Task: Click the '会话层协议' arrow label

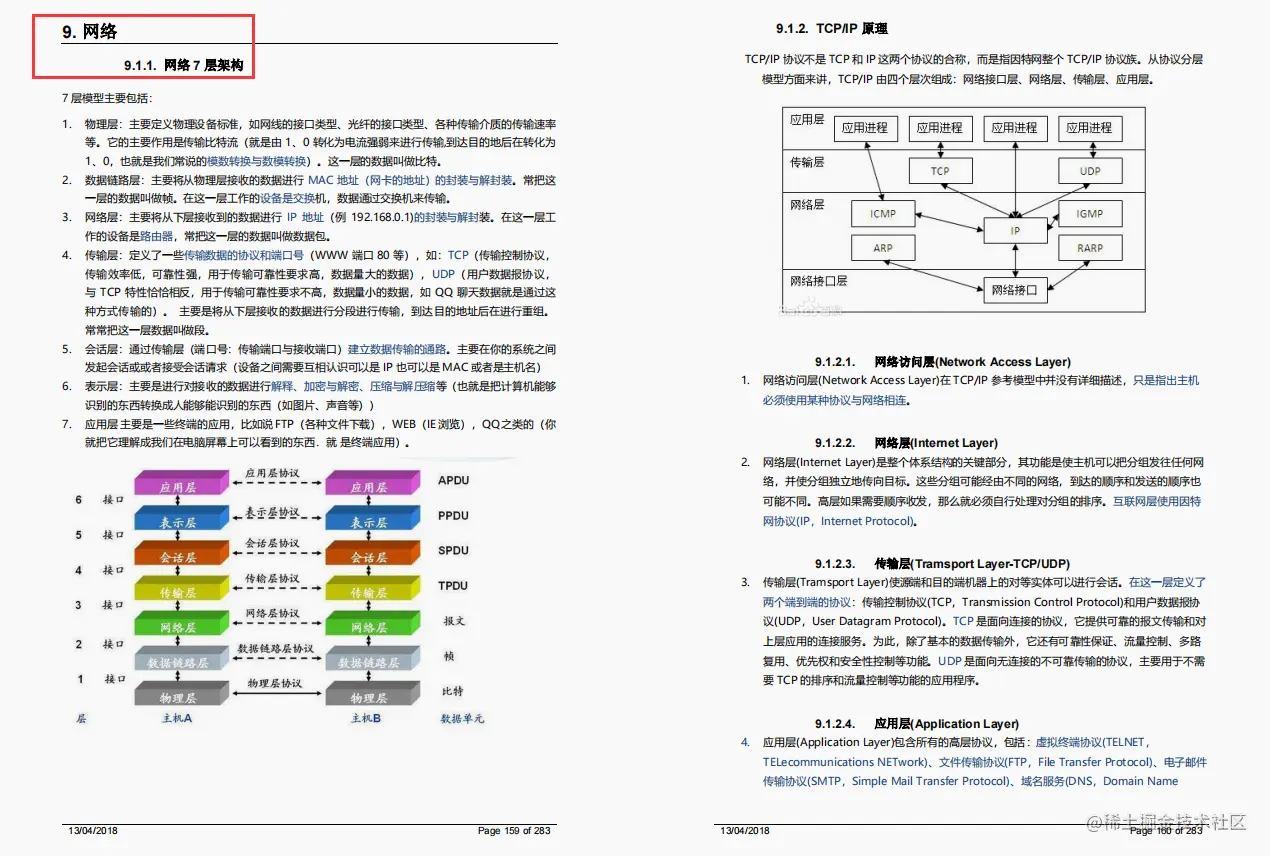Action: [x=272, y=544]
